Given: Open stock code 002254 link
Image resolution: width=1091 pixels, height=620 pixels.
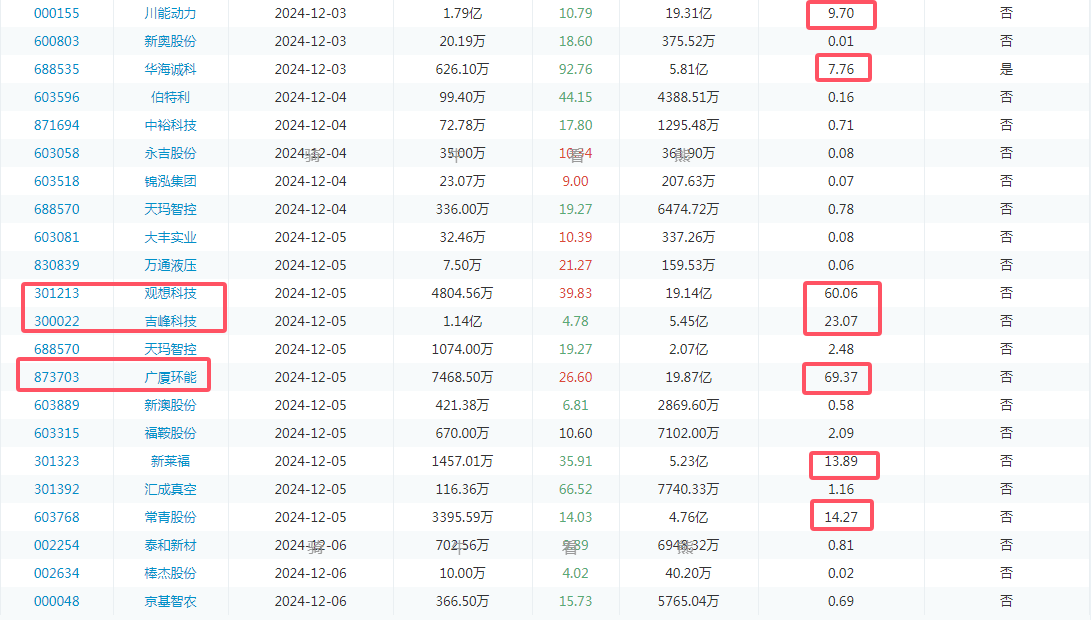Looking at the screenshot, I should [56, 546].
